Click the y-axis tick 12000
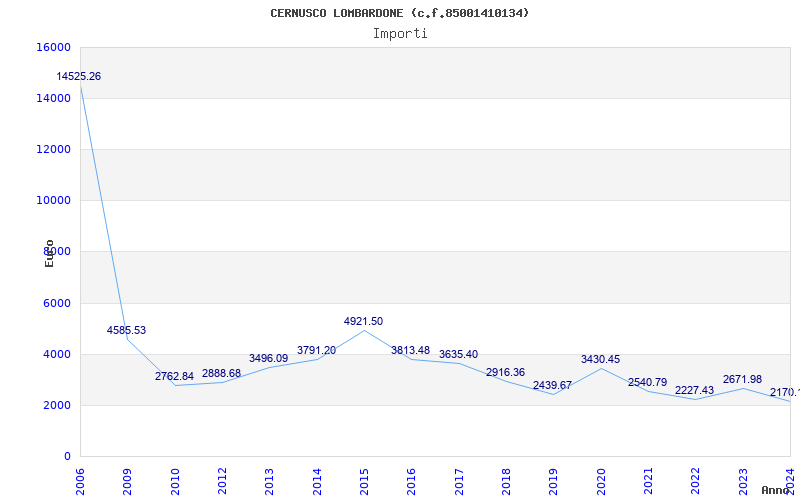The width and height of the screenshot is (800, 500). coord(53,149)
